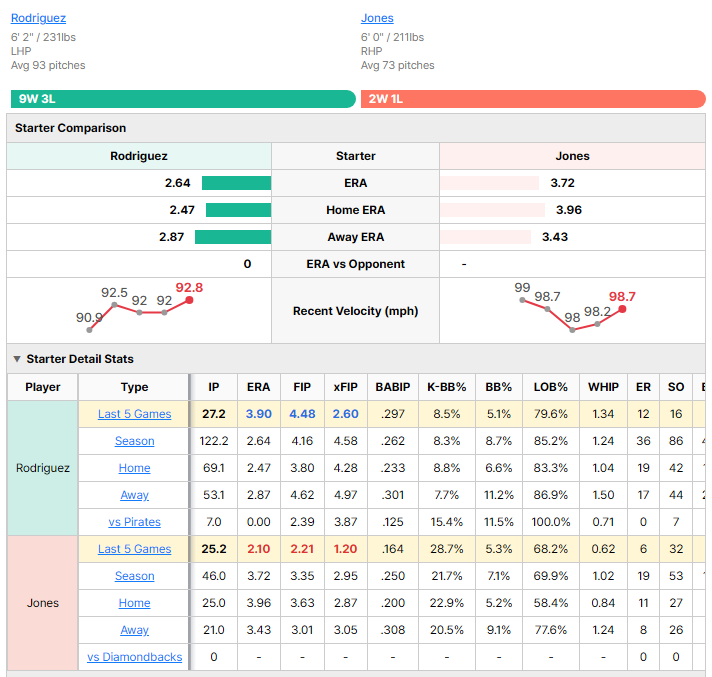Collapse the Starter Detail Stats section

17,359
